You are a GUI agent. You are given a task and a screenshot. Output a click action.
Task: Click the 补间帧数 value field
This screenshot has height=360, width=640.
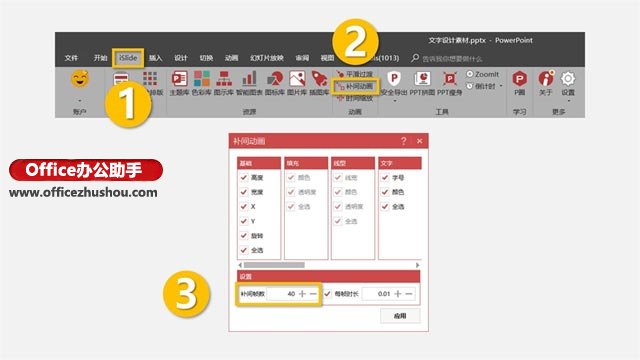pos(282,293)
